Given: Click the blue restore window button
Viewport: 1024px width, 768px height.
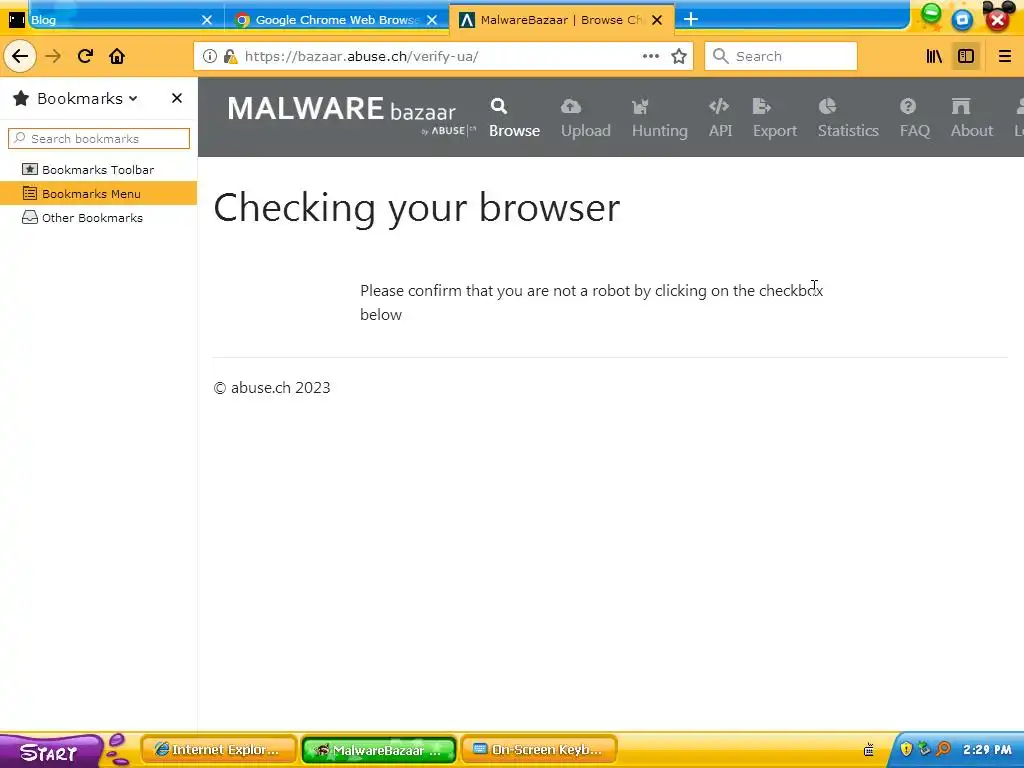Looking at the screenshot, I should (x=962, y=20).
